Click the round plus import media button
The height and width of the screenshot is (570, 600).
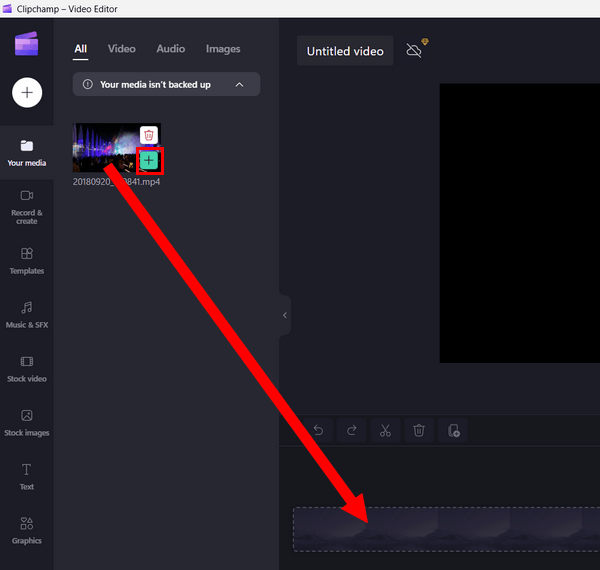coord(27,93)
